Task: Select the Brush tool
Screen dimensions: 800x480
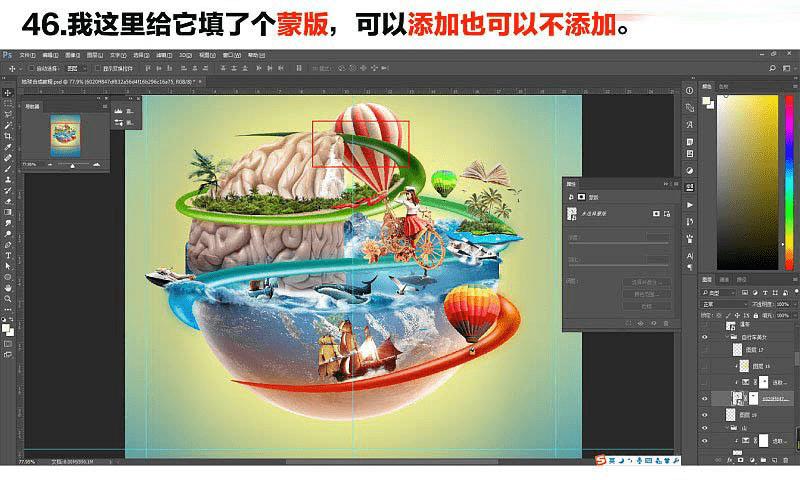Action: point(8,169)
